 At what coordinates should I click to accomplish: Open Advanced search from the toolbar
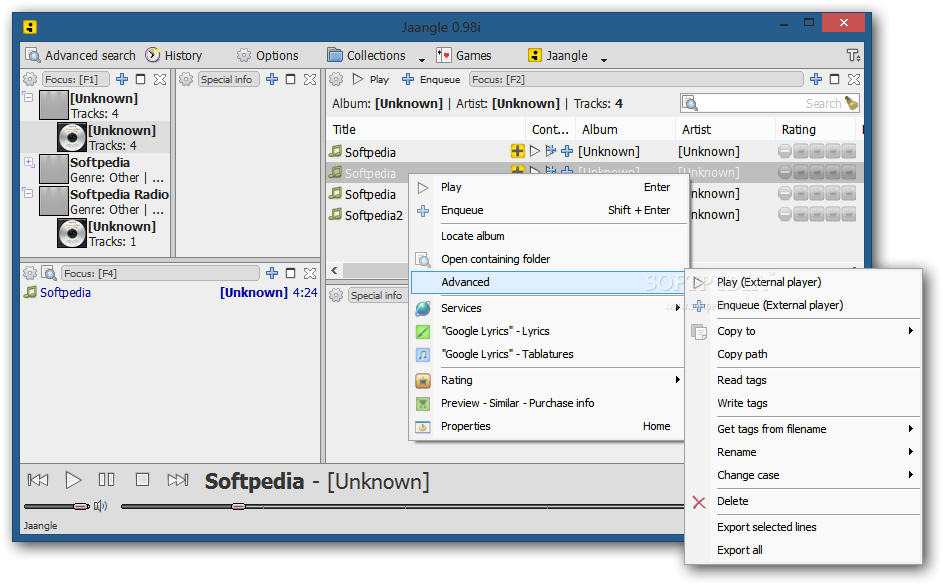coord(81,55)
